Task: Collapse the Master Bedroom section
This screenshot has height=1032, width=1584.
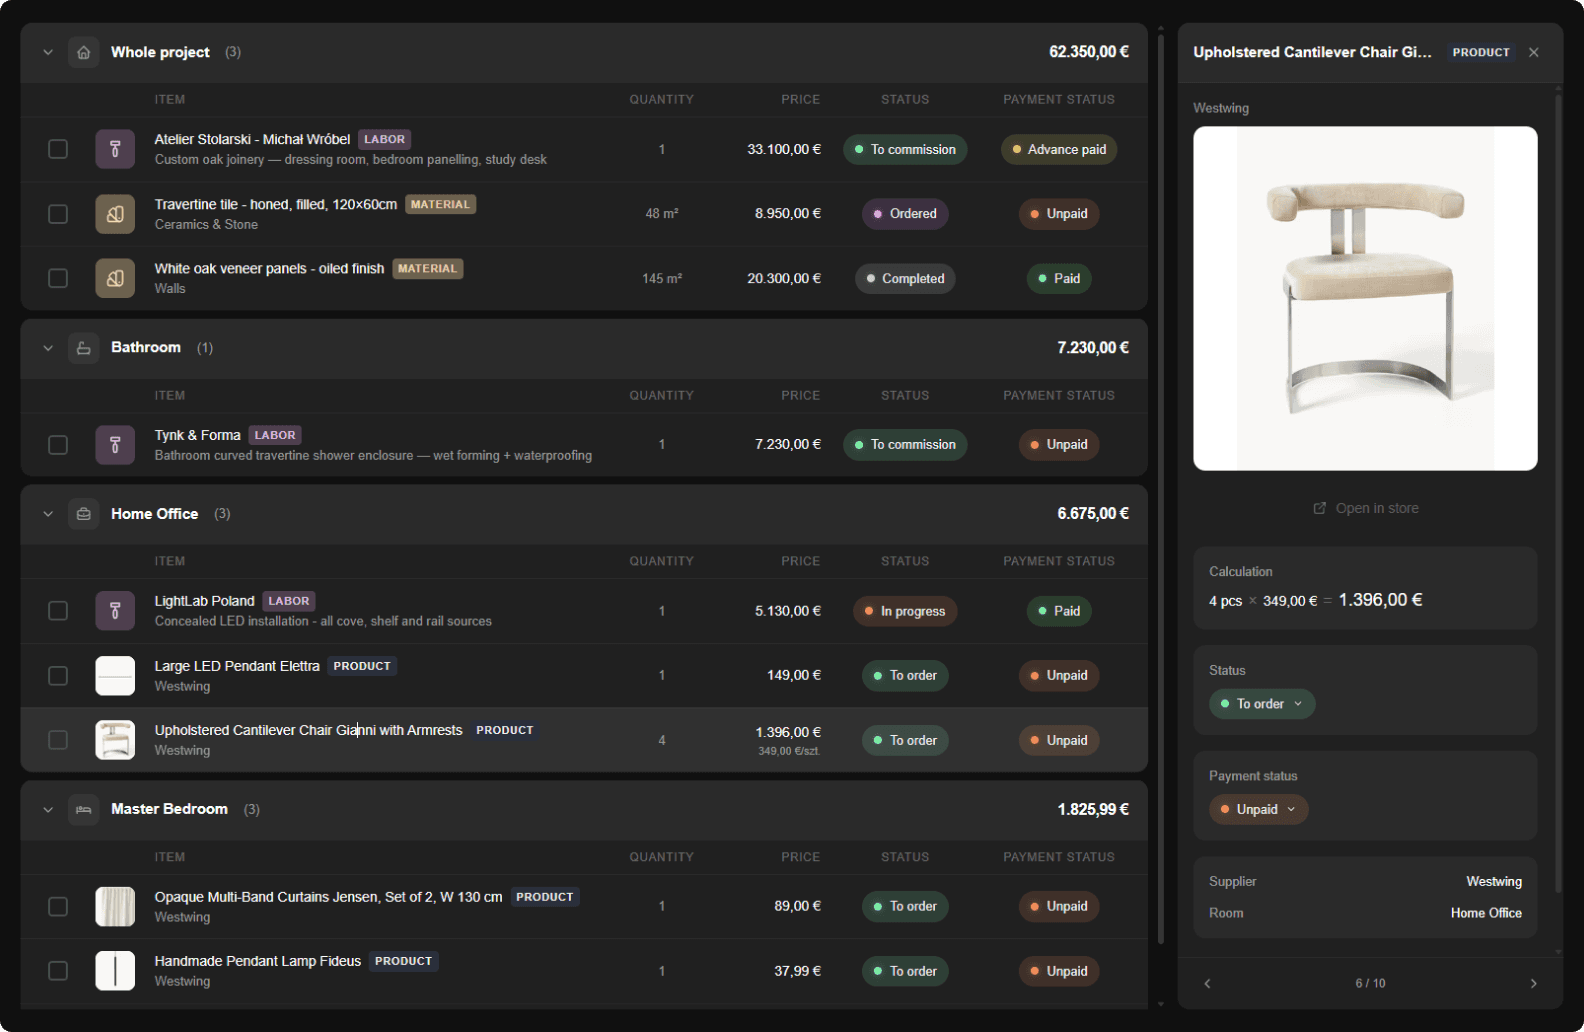Action: click(48, 809)
